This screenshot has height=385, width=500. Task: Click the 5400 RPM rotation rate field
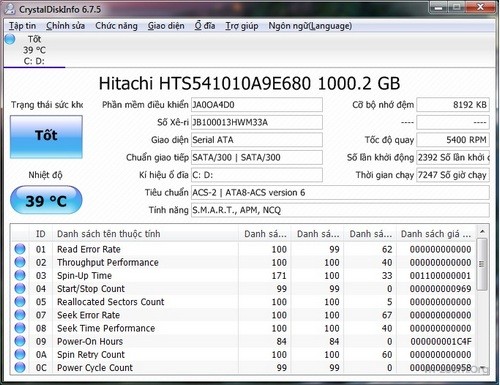tap(453, 140)
